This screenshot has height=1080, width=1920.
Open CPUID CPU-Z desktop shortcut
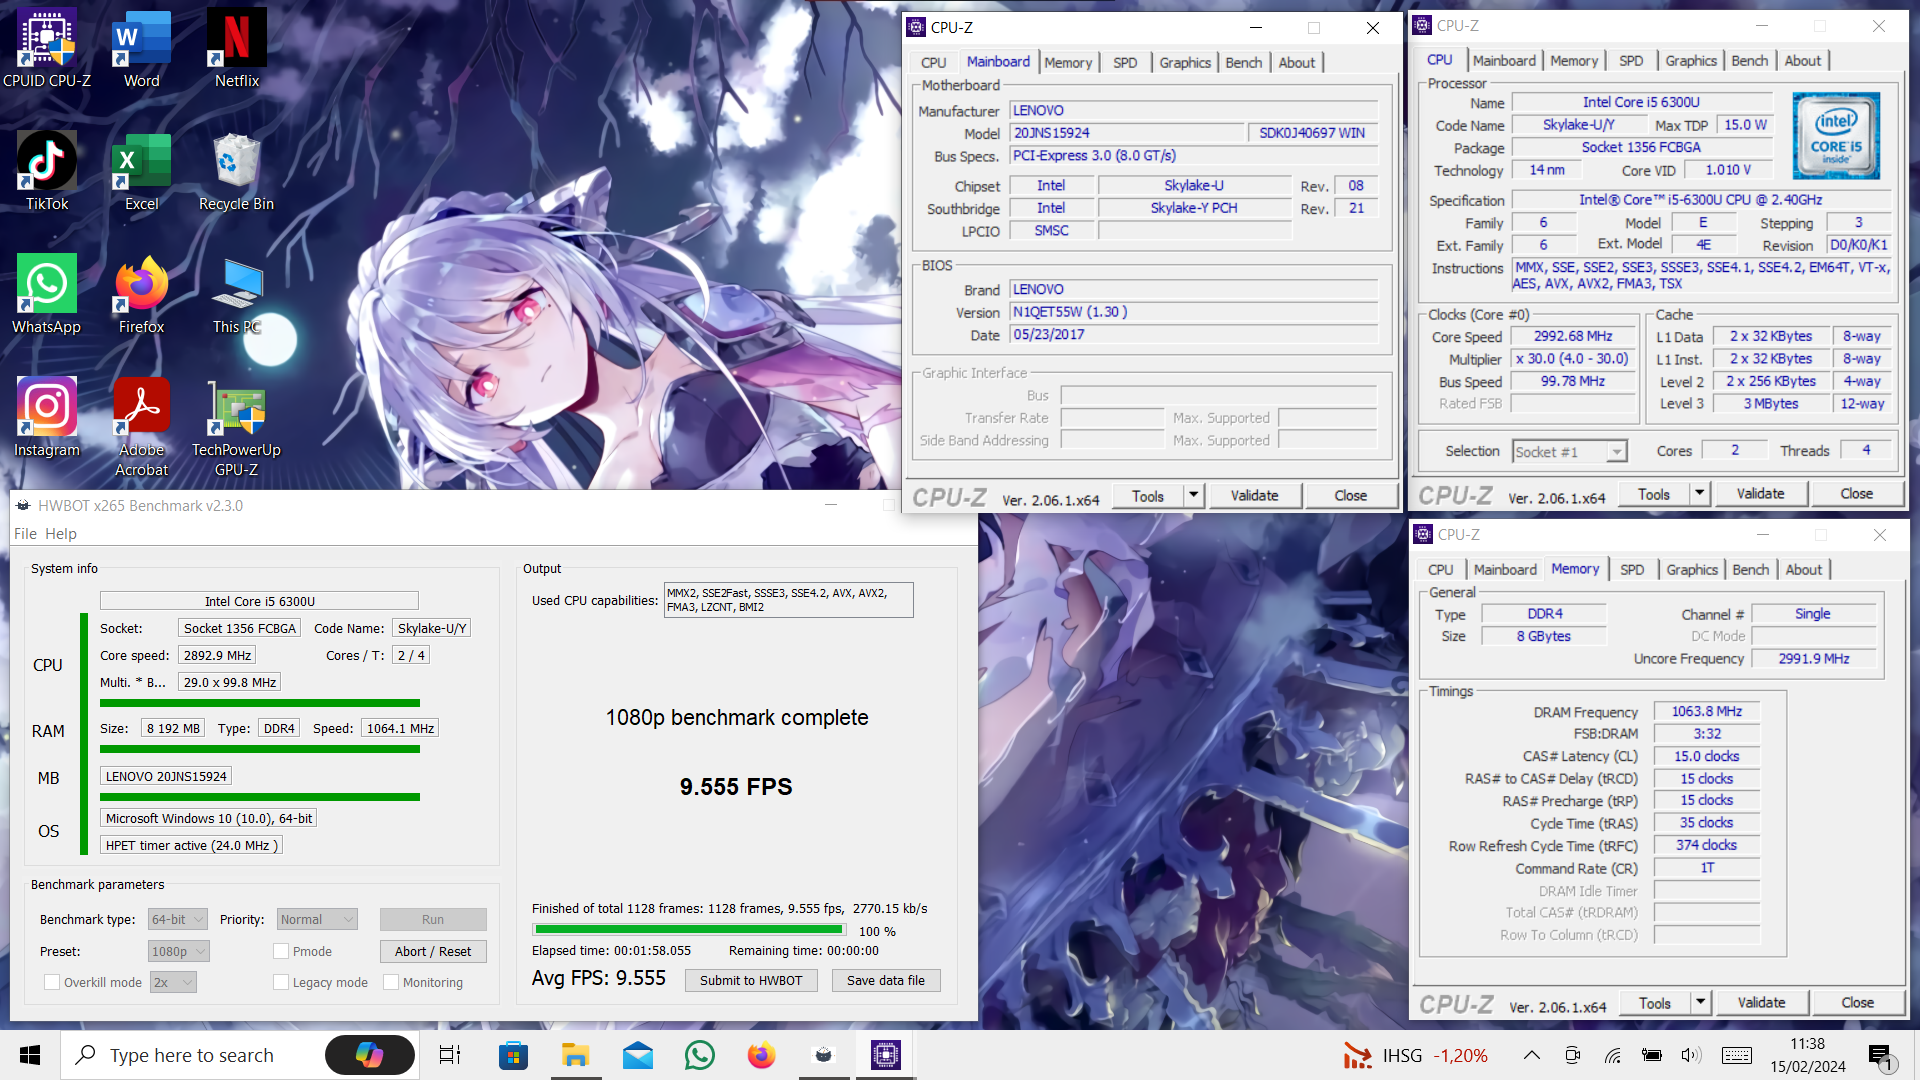click(x=47, y=48)
